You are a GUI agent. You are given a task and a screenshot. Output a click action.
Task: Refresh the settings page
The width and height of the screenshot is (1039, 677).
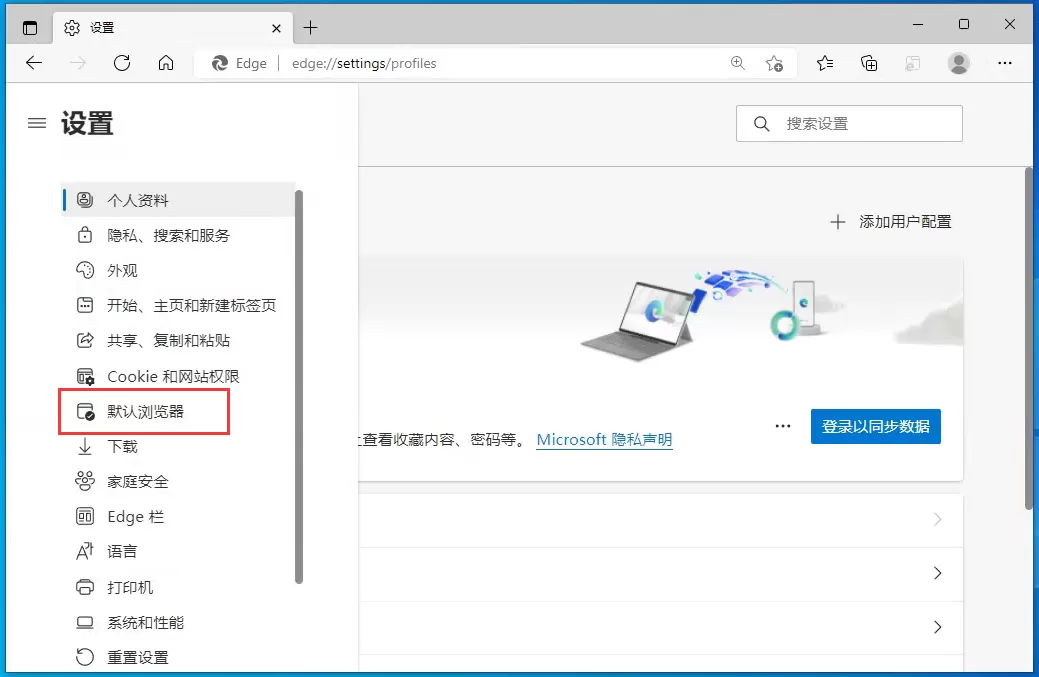tap(122, 63)
